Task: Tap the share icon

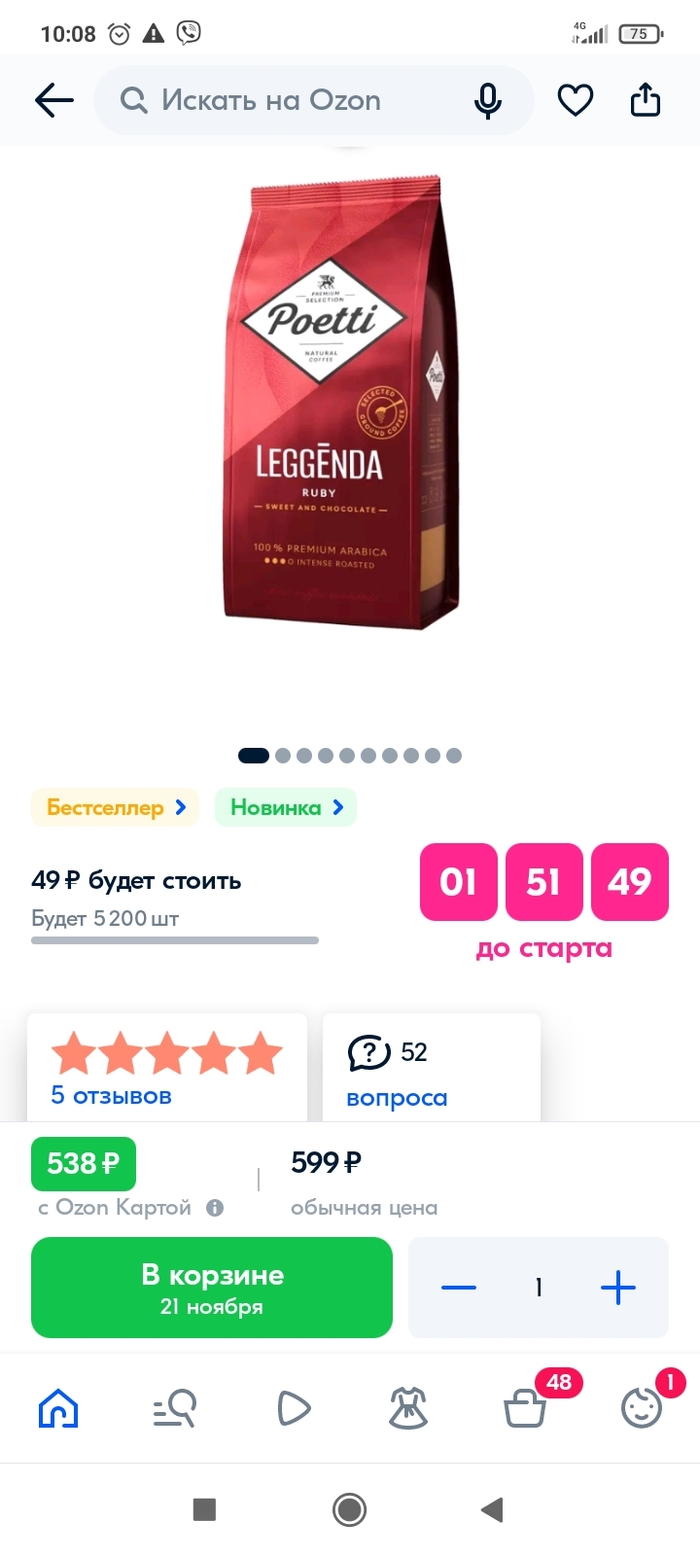Action: (645, 100)
